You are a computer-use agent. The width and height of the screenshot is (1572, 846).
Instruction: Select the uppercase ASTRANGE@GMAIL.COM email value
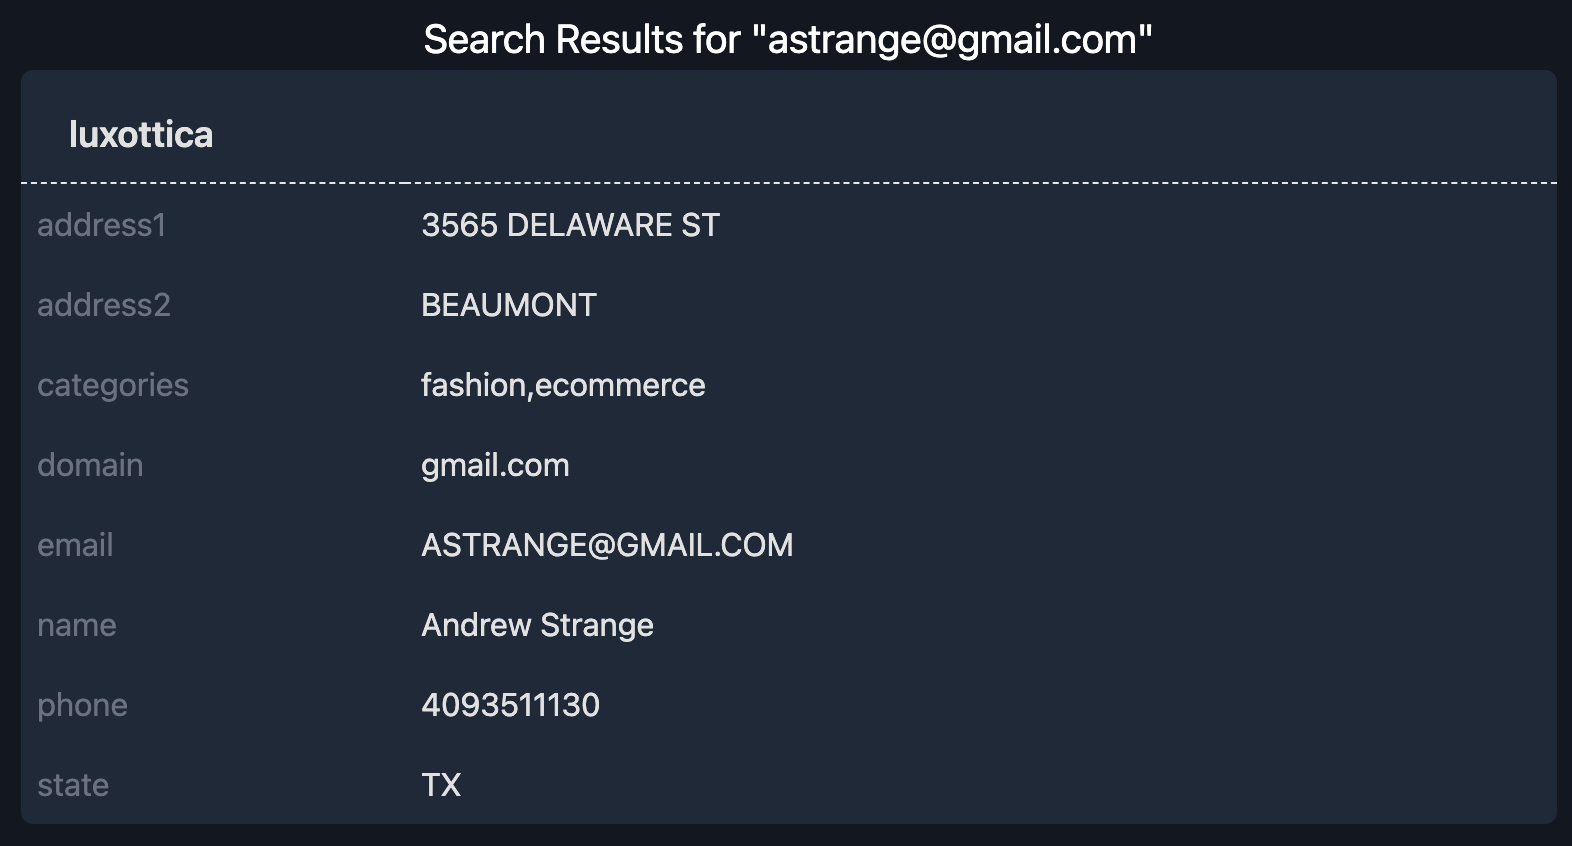pyautogui.click(x=607, y=545)
